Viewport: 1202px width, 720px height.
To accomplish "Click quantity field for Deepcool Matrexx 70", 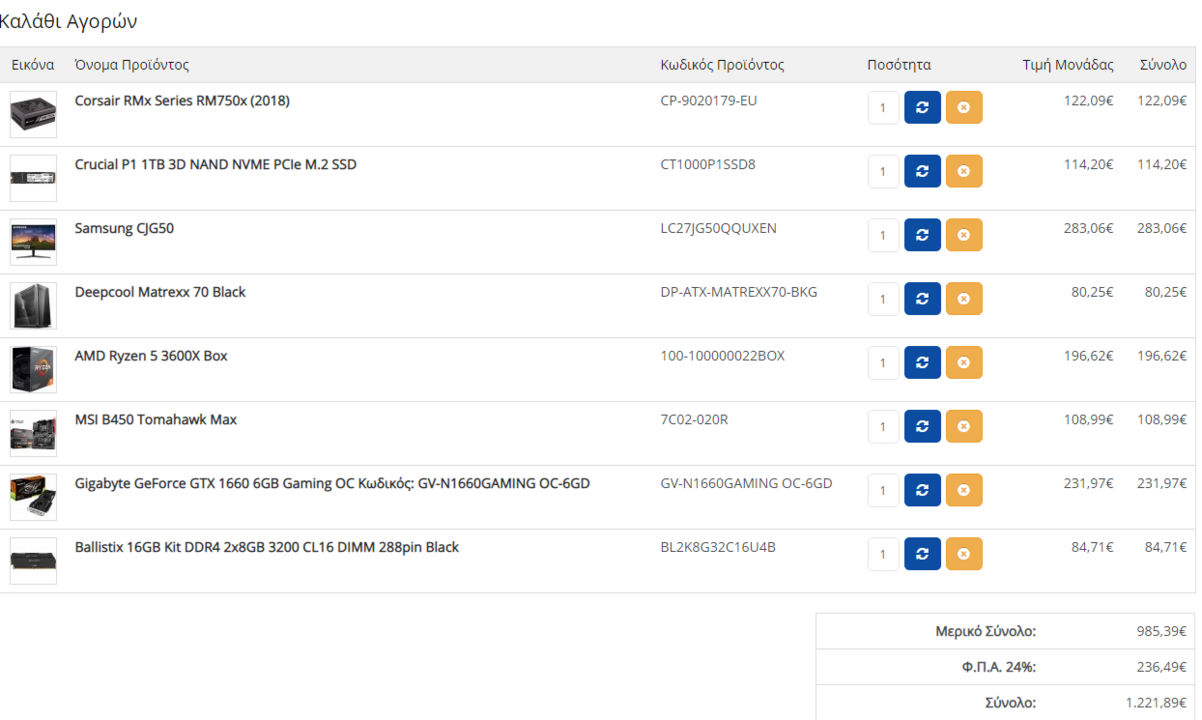I will coord(884,299).
